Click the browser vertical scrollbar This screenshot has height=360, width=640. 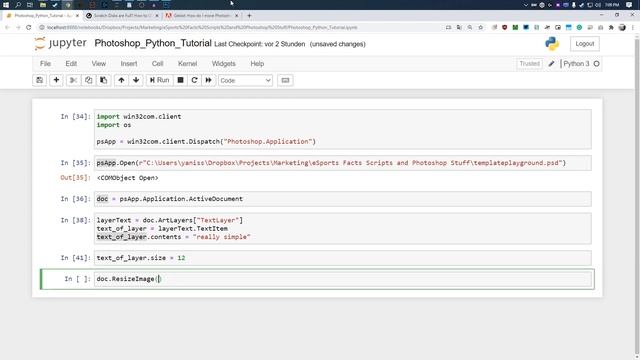point(637,196)
